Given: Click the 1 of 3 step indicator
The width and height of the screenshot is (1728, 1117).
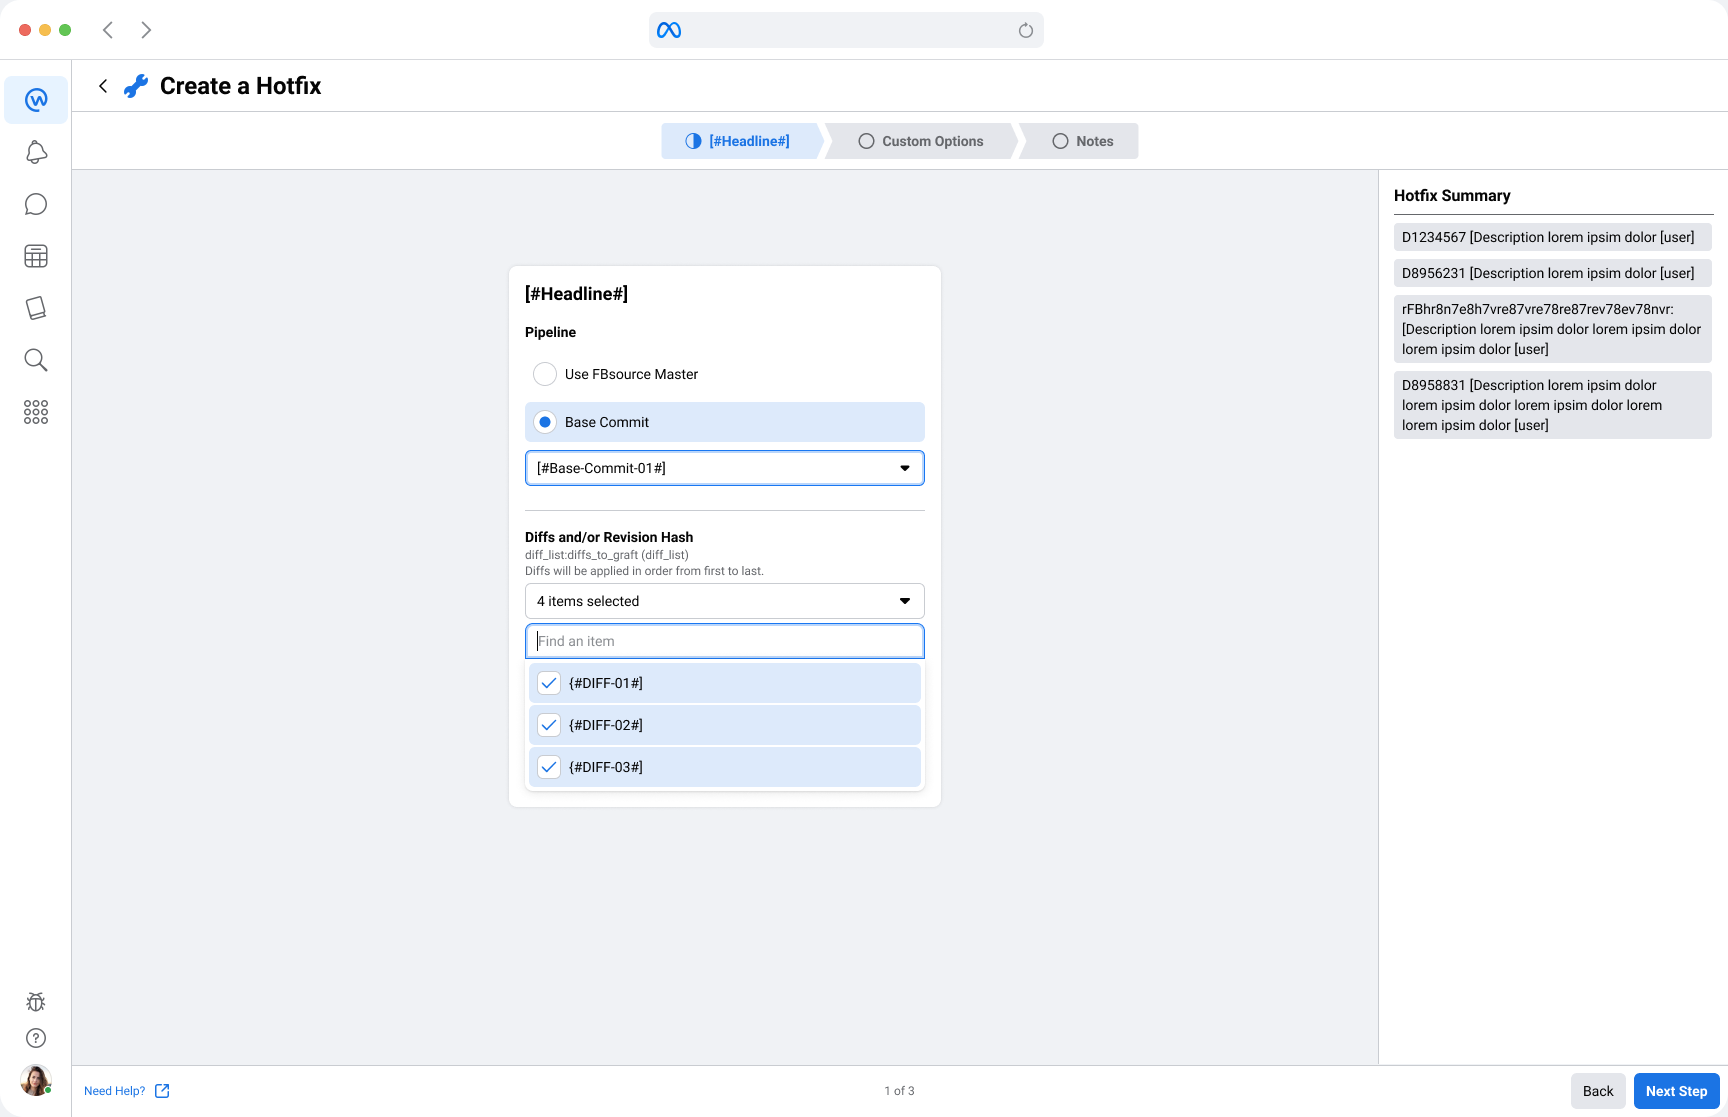Looking at the screenshot, I should [899, 1091].
